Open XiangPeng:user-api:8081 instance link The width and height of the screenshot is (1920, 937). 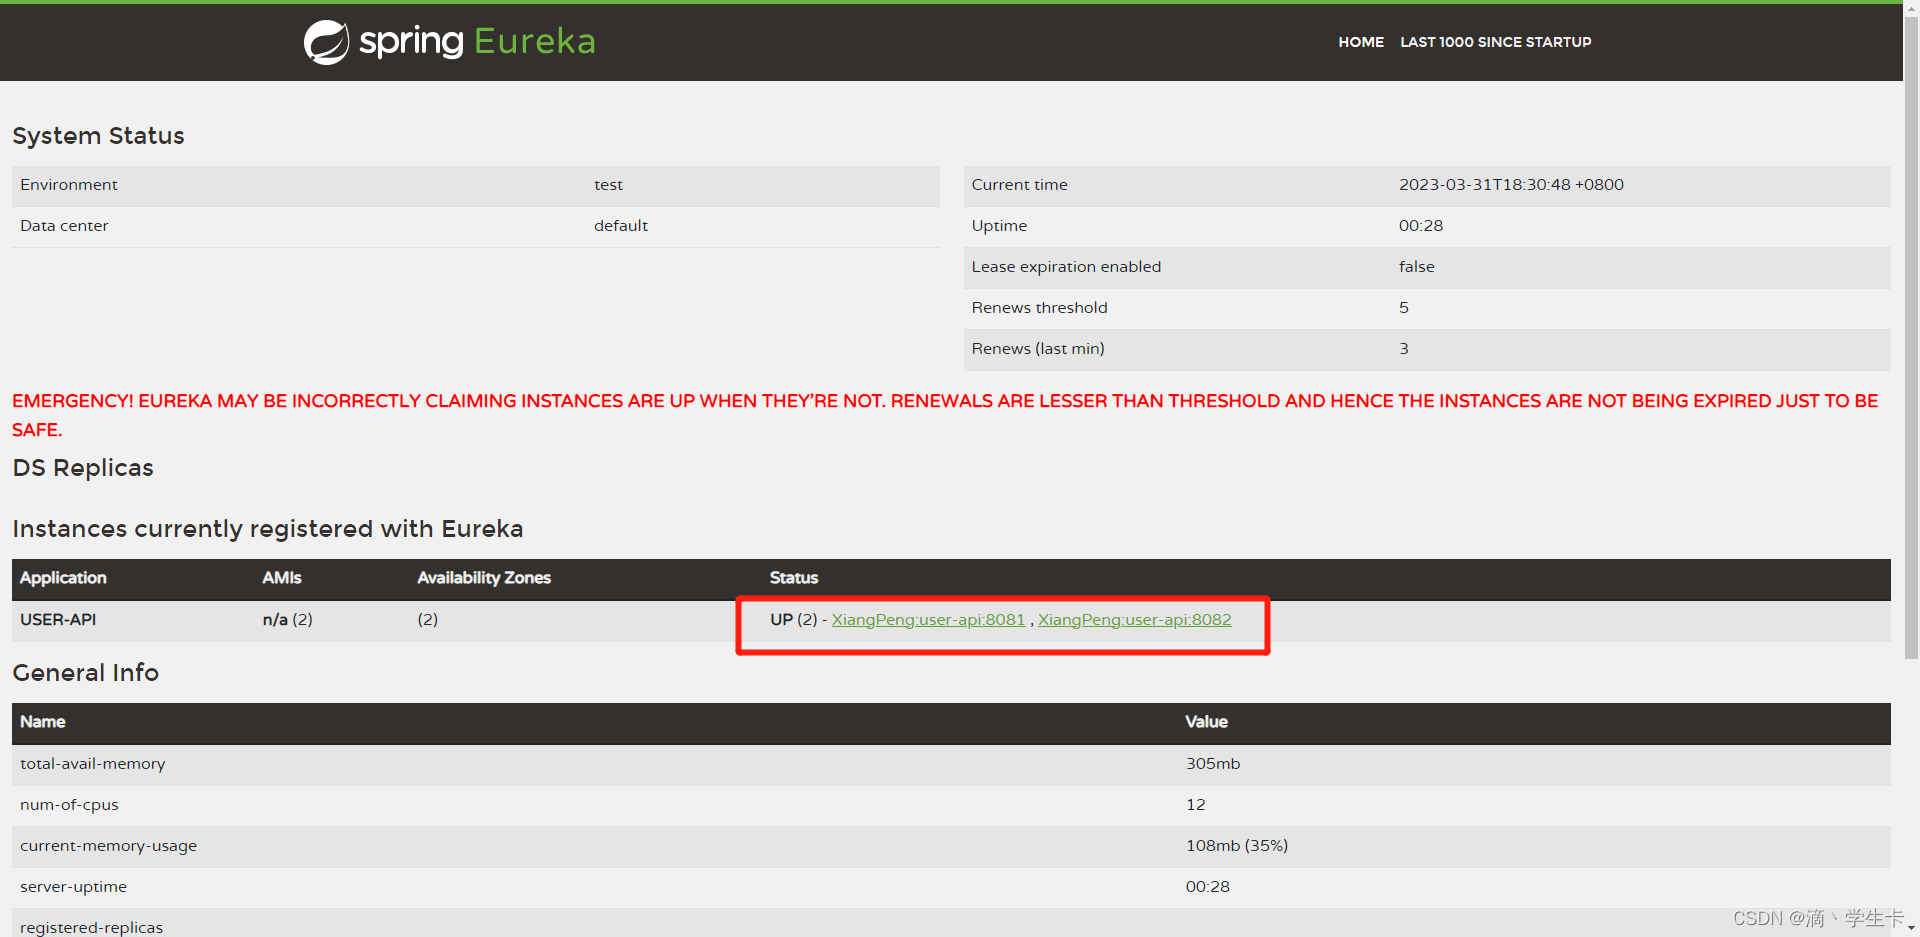pos(928,620)
